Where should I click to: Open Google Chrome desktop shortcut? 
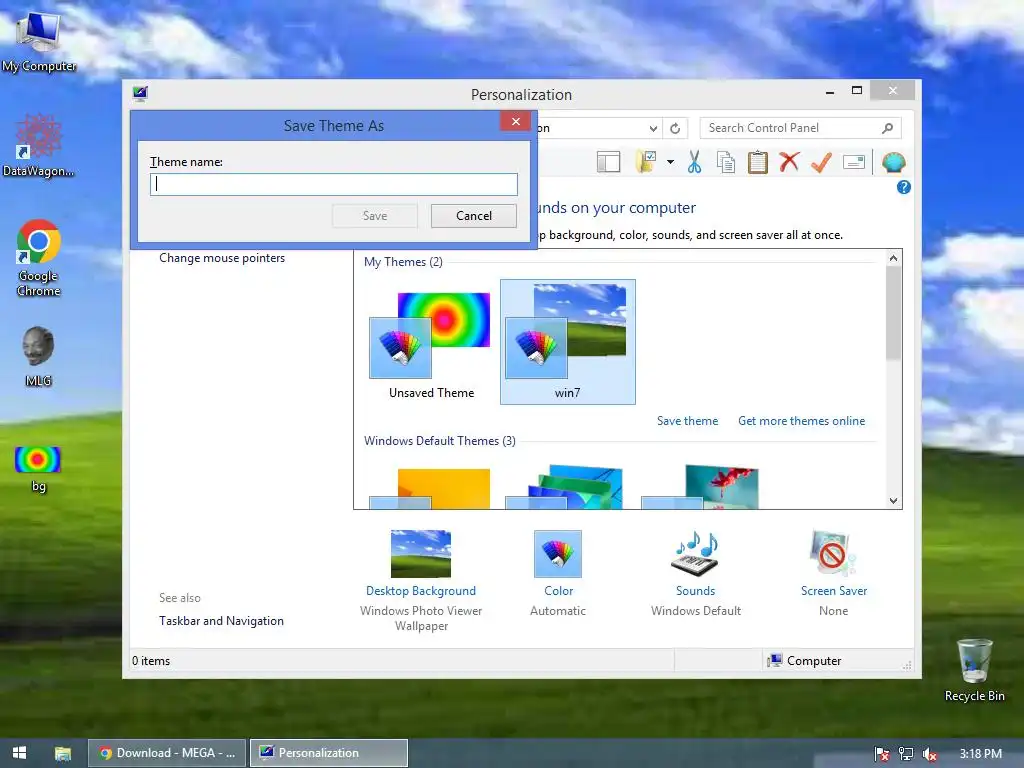[39, 258]
